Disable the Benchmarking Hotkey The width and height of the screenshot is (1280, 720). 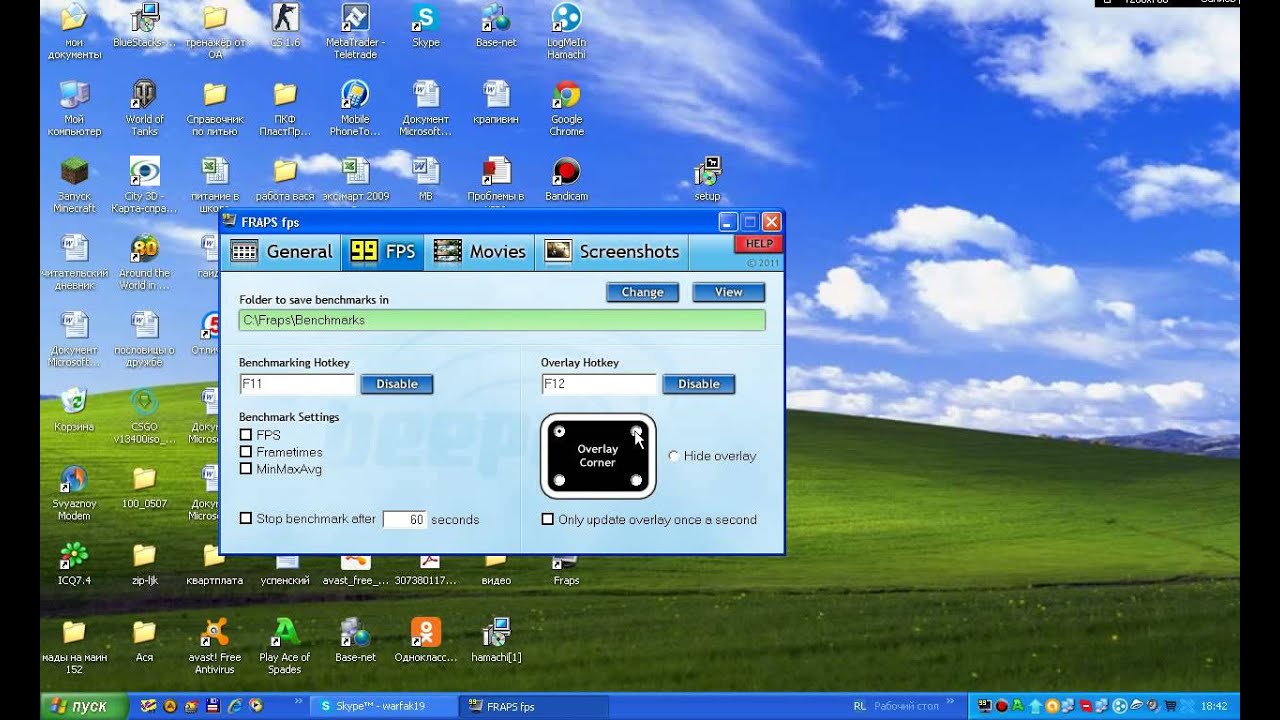[x=397, y=384]
